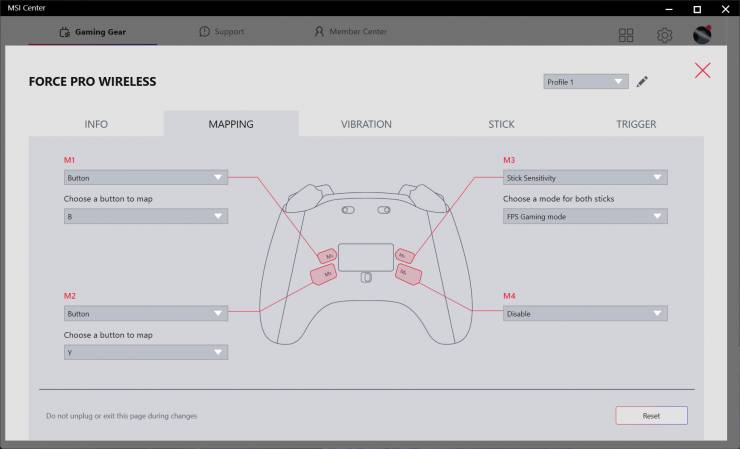Select the M3 paddle on controller diagram
This screenshot has height=449, width=740.
click(404, 256)
